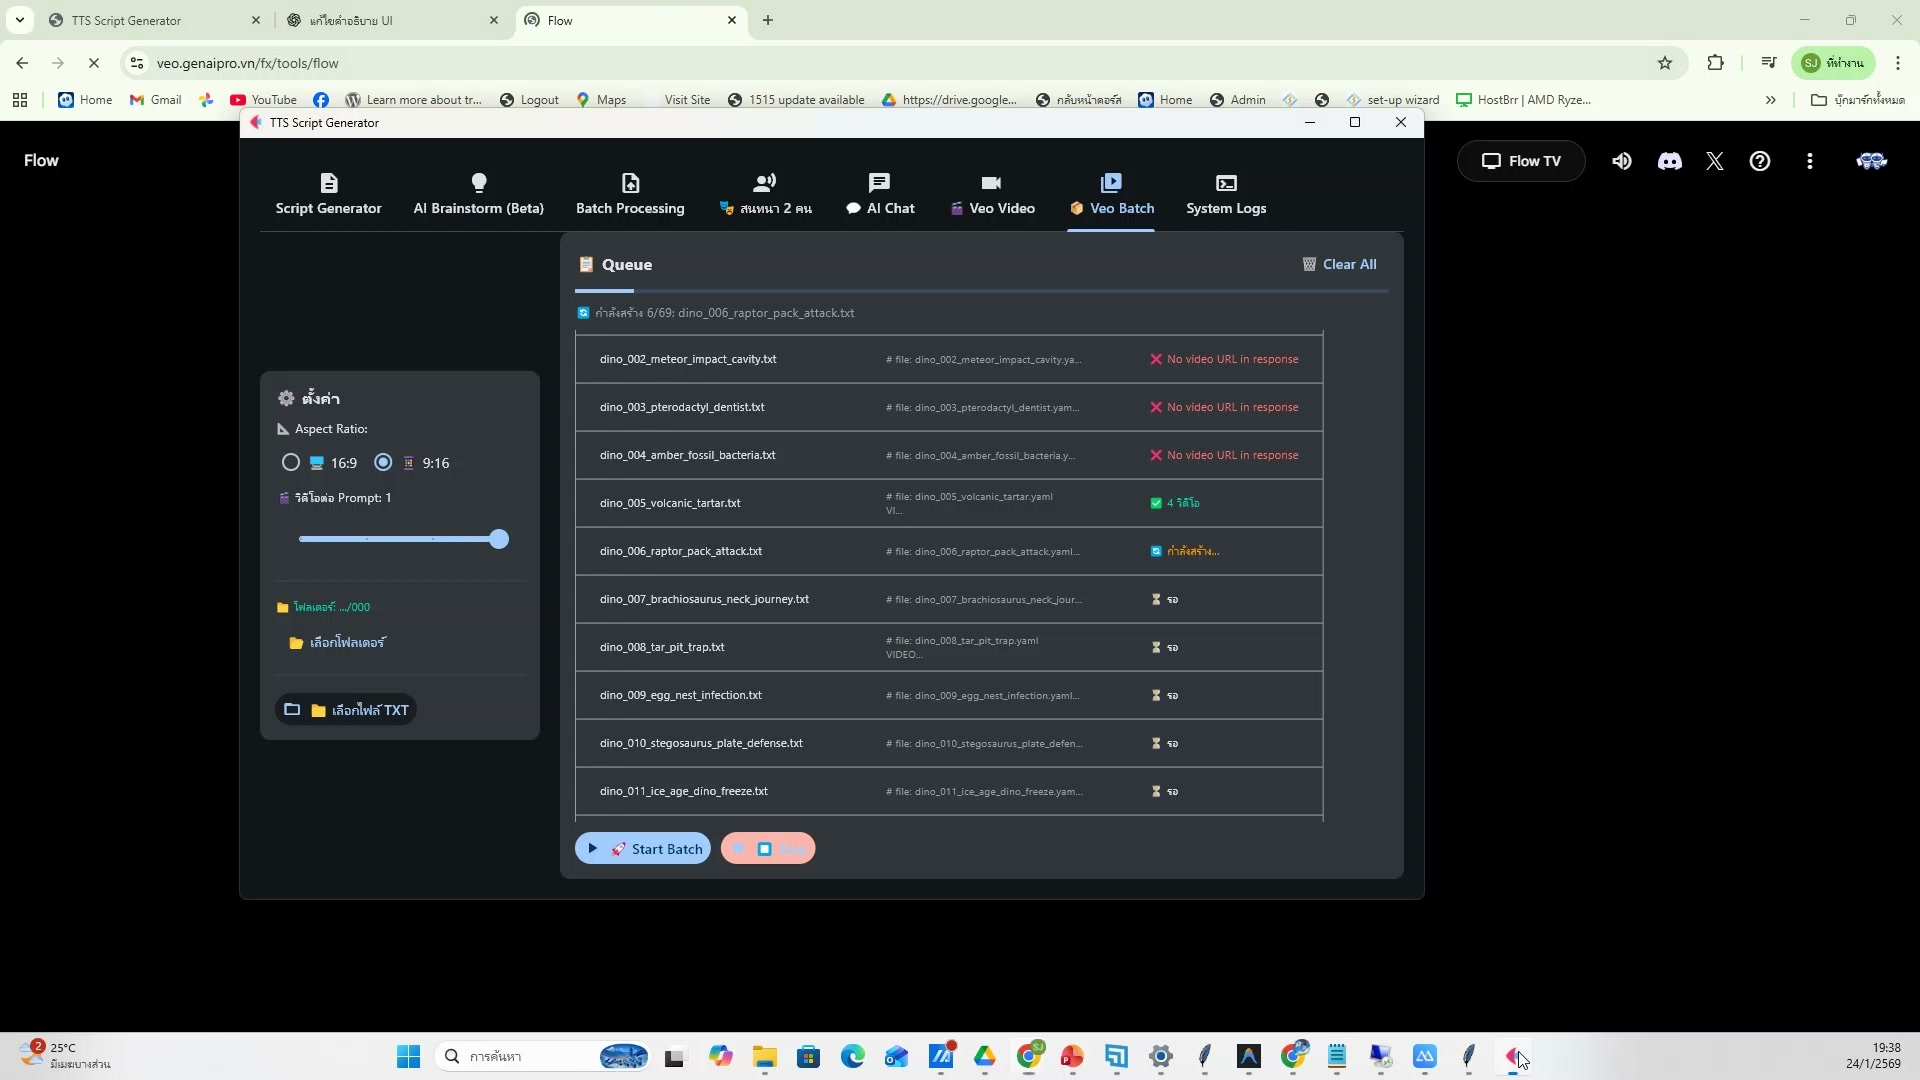Open the X (Twitter) icon link

point(1714,161)
